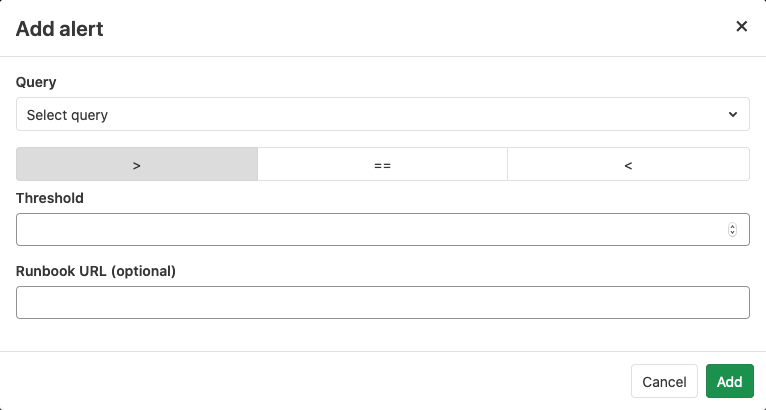Viewport: 766px width, 410px height.
Task: Select the equals (==) operator
Action: pyautogui.click(x=382, y=164)
